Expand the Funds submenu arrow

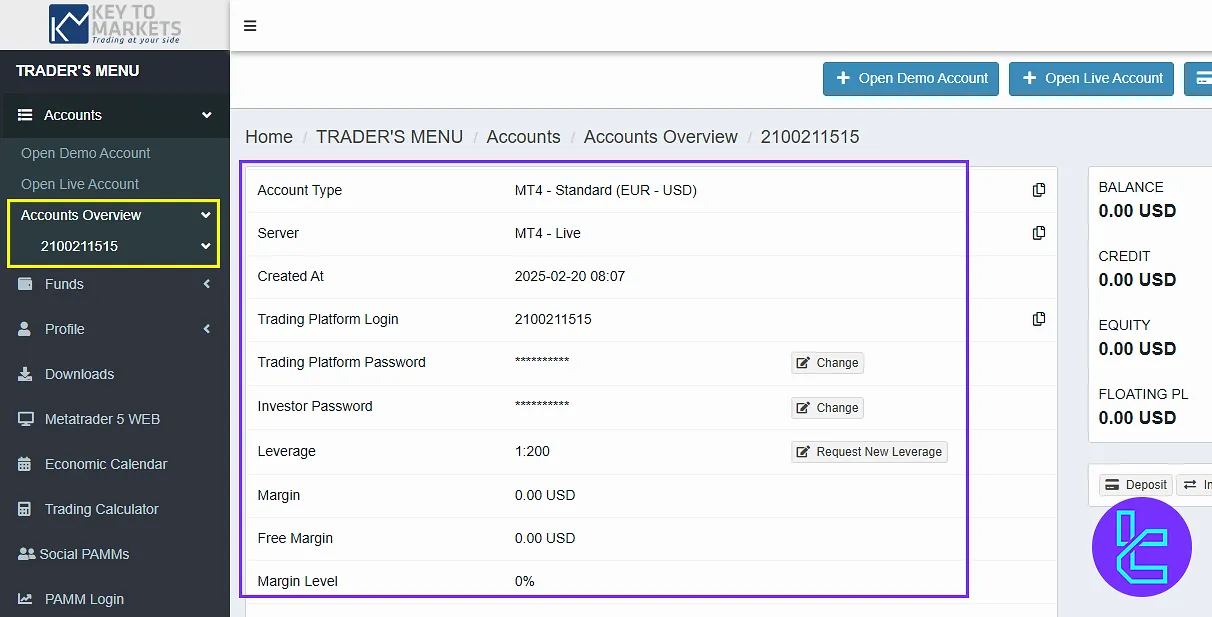(x=207, y=284)
